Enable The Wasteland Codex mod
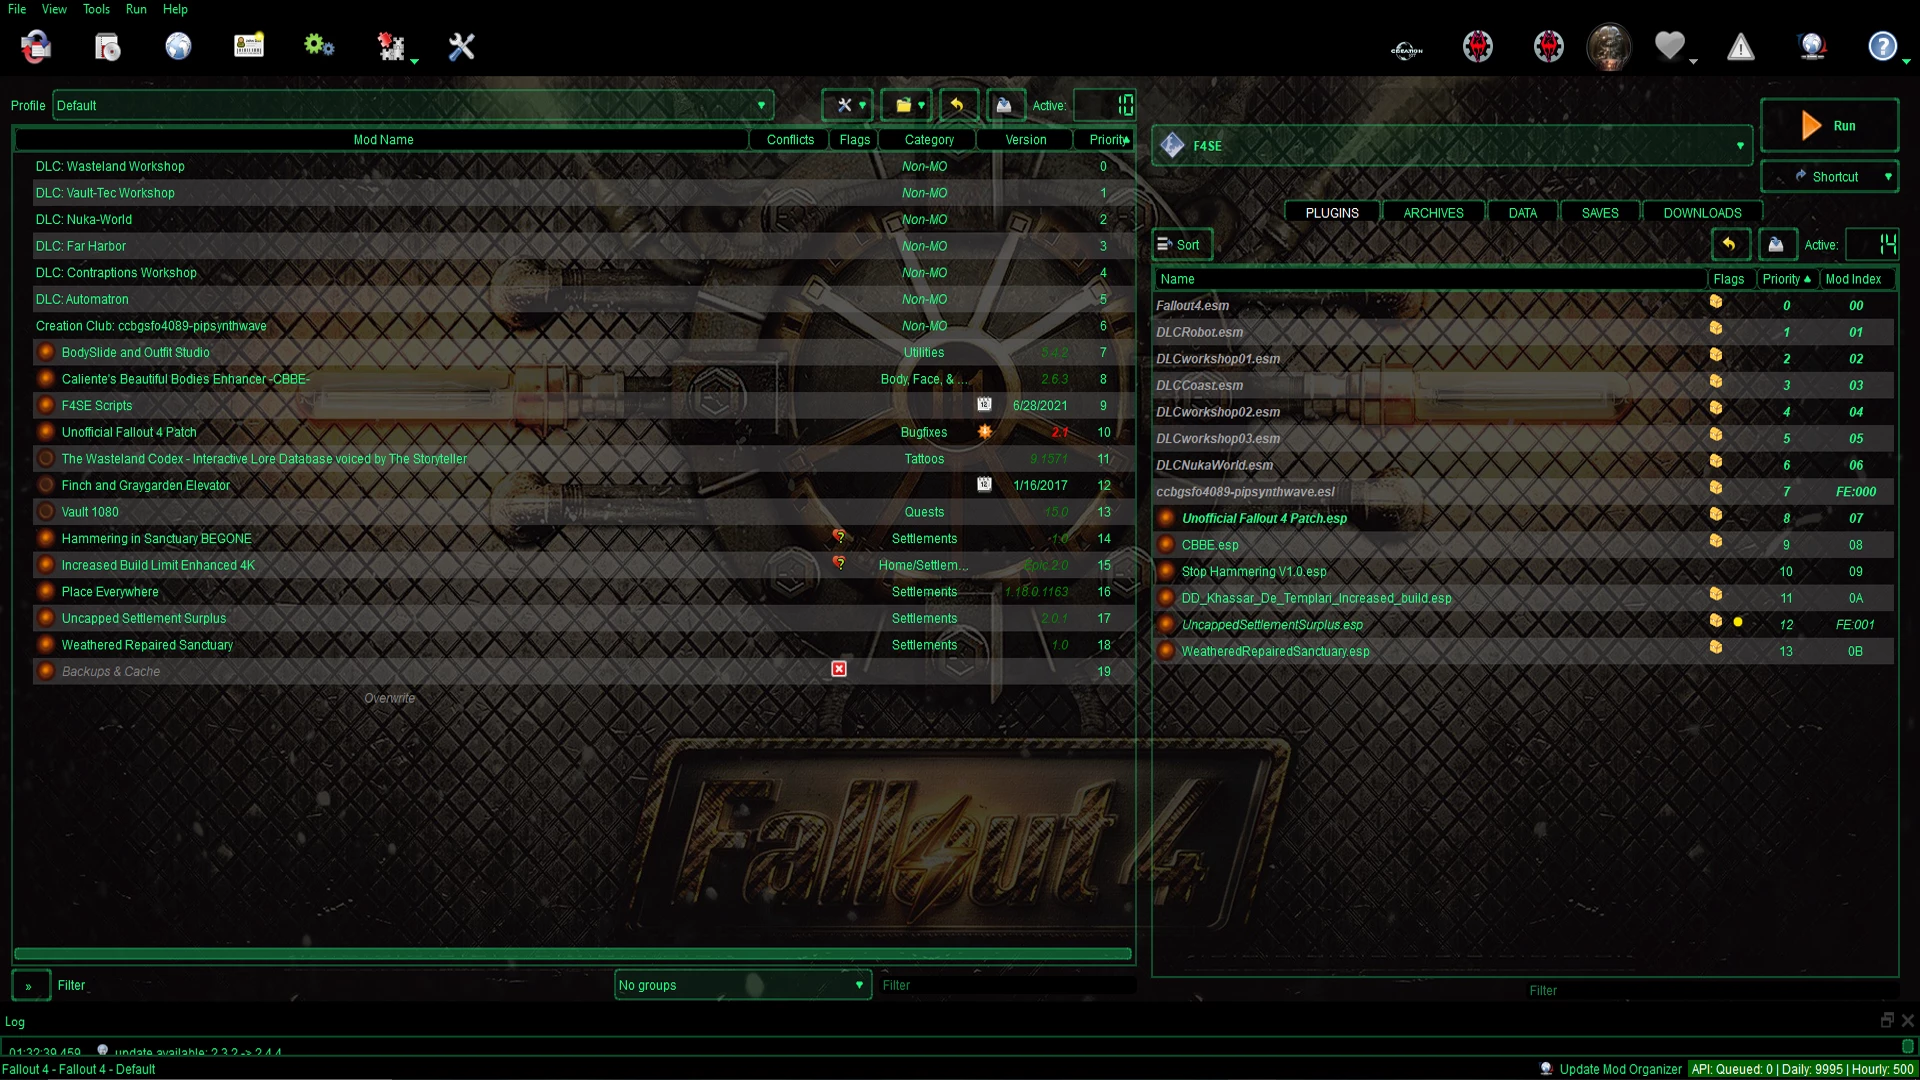The height and width of the screenshot is (1080, 1920). coord(46,458)
